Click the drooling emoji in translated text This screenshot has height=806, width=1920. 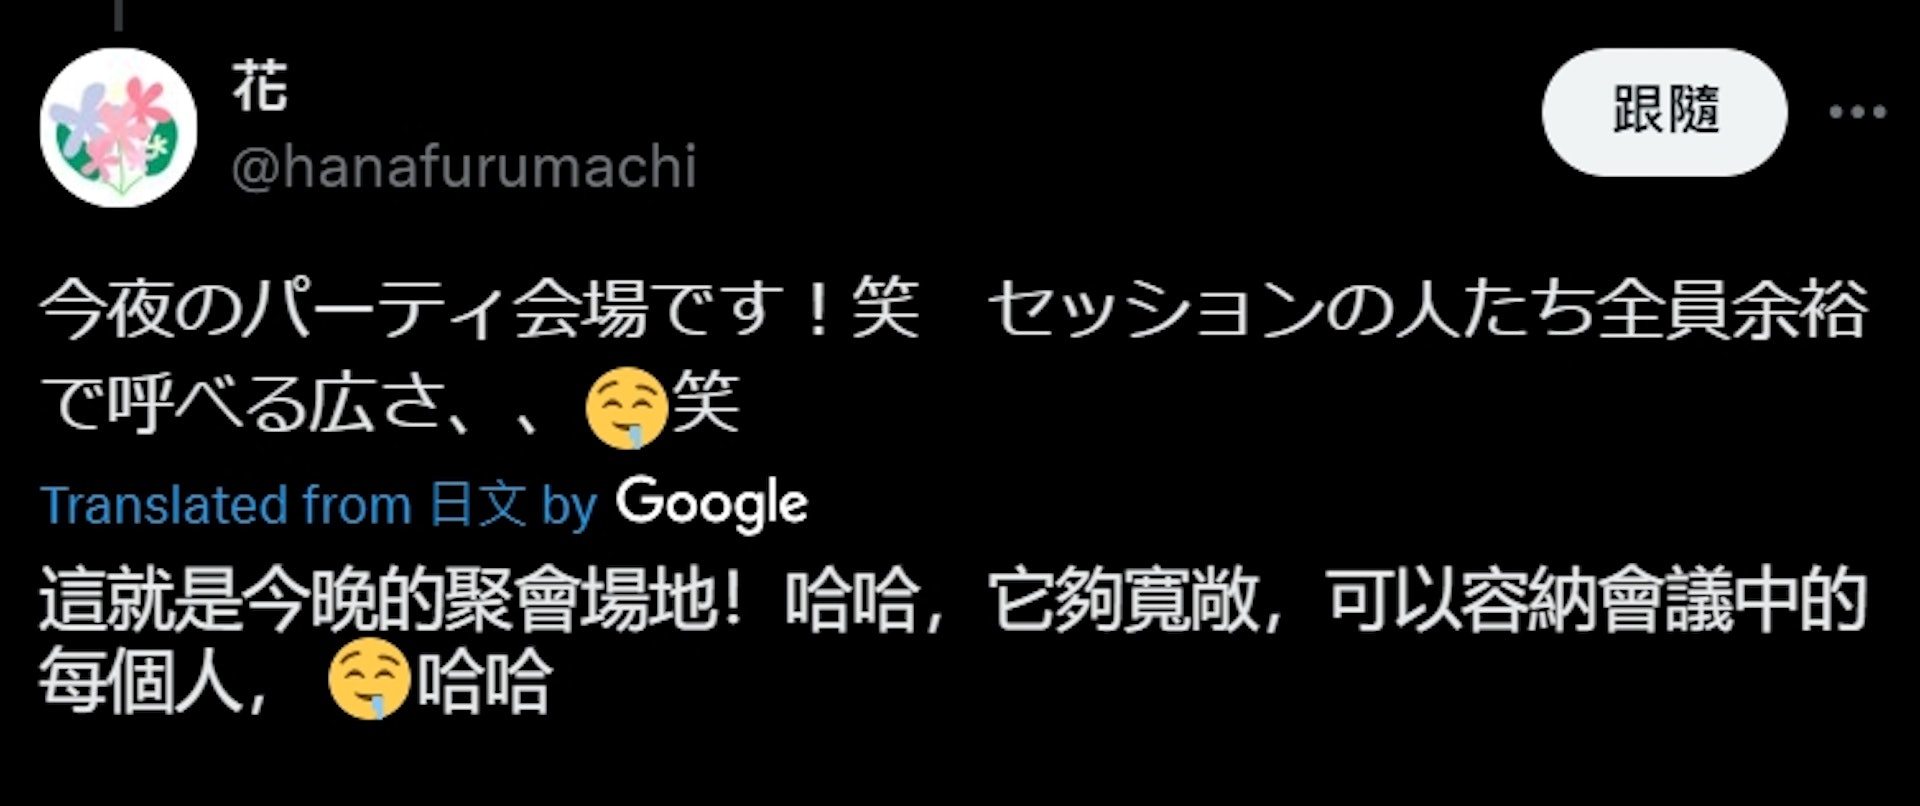pos(370,682)
